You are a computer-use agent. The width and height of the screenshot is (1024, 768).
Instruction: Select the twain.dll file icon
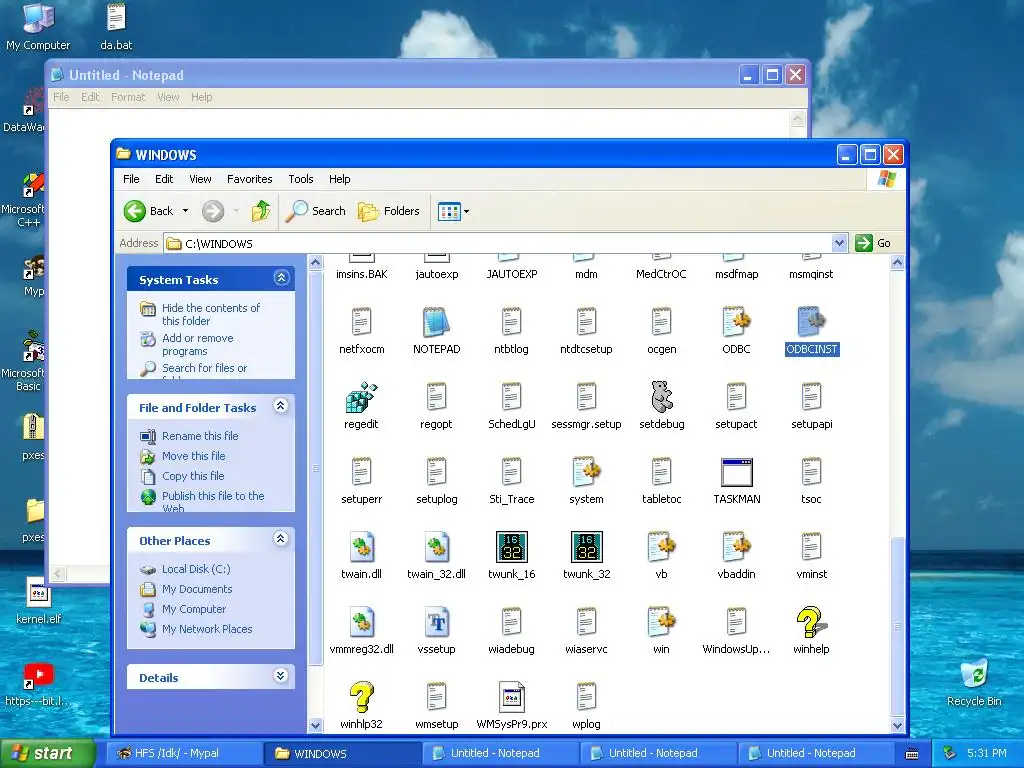click(361, 547)
